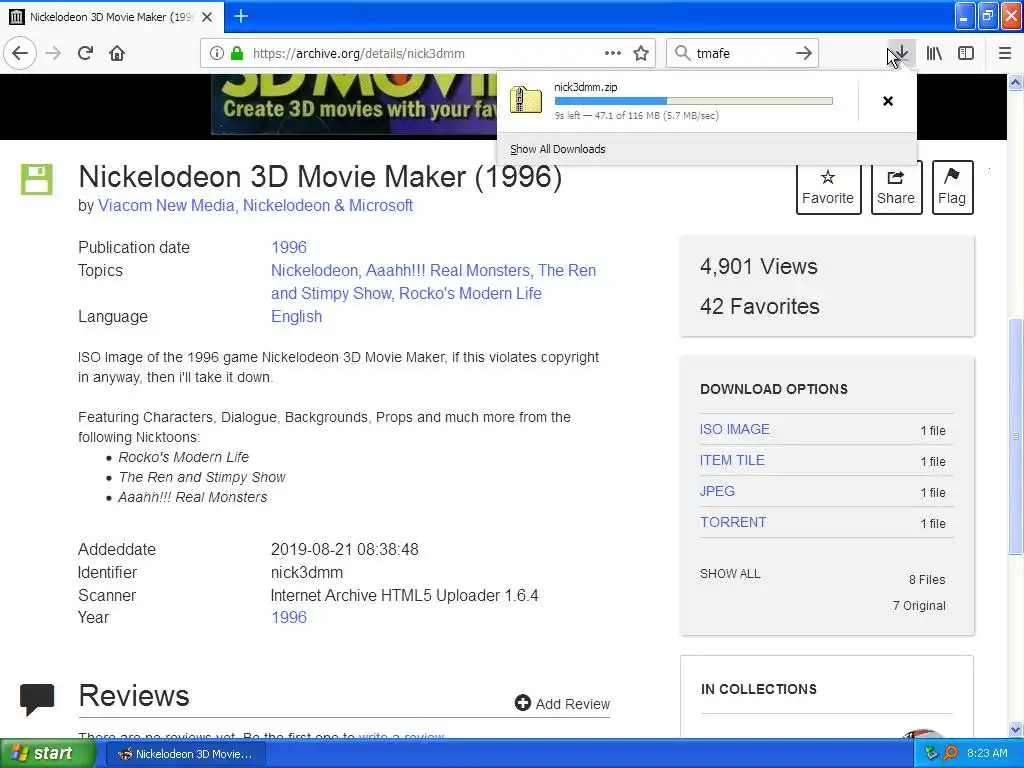Viewport: 1024px width, 768px height.
Task: Show All Downloads
Action: [x=558, y=149]
